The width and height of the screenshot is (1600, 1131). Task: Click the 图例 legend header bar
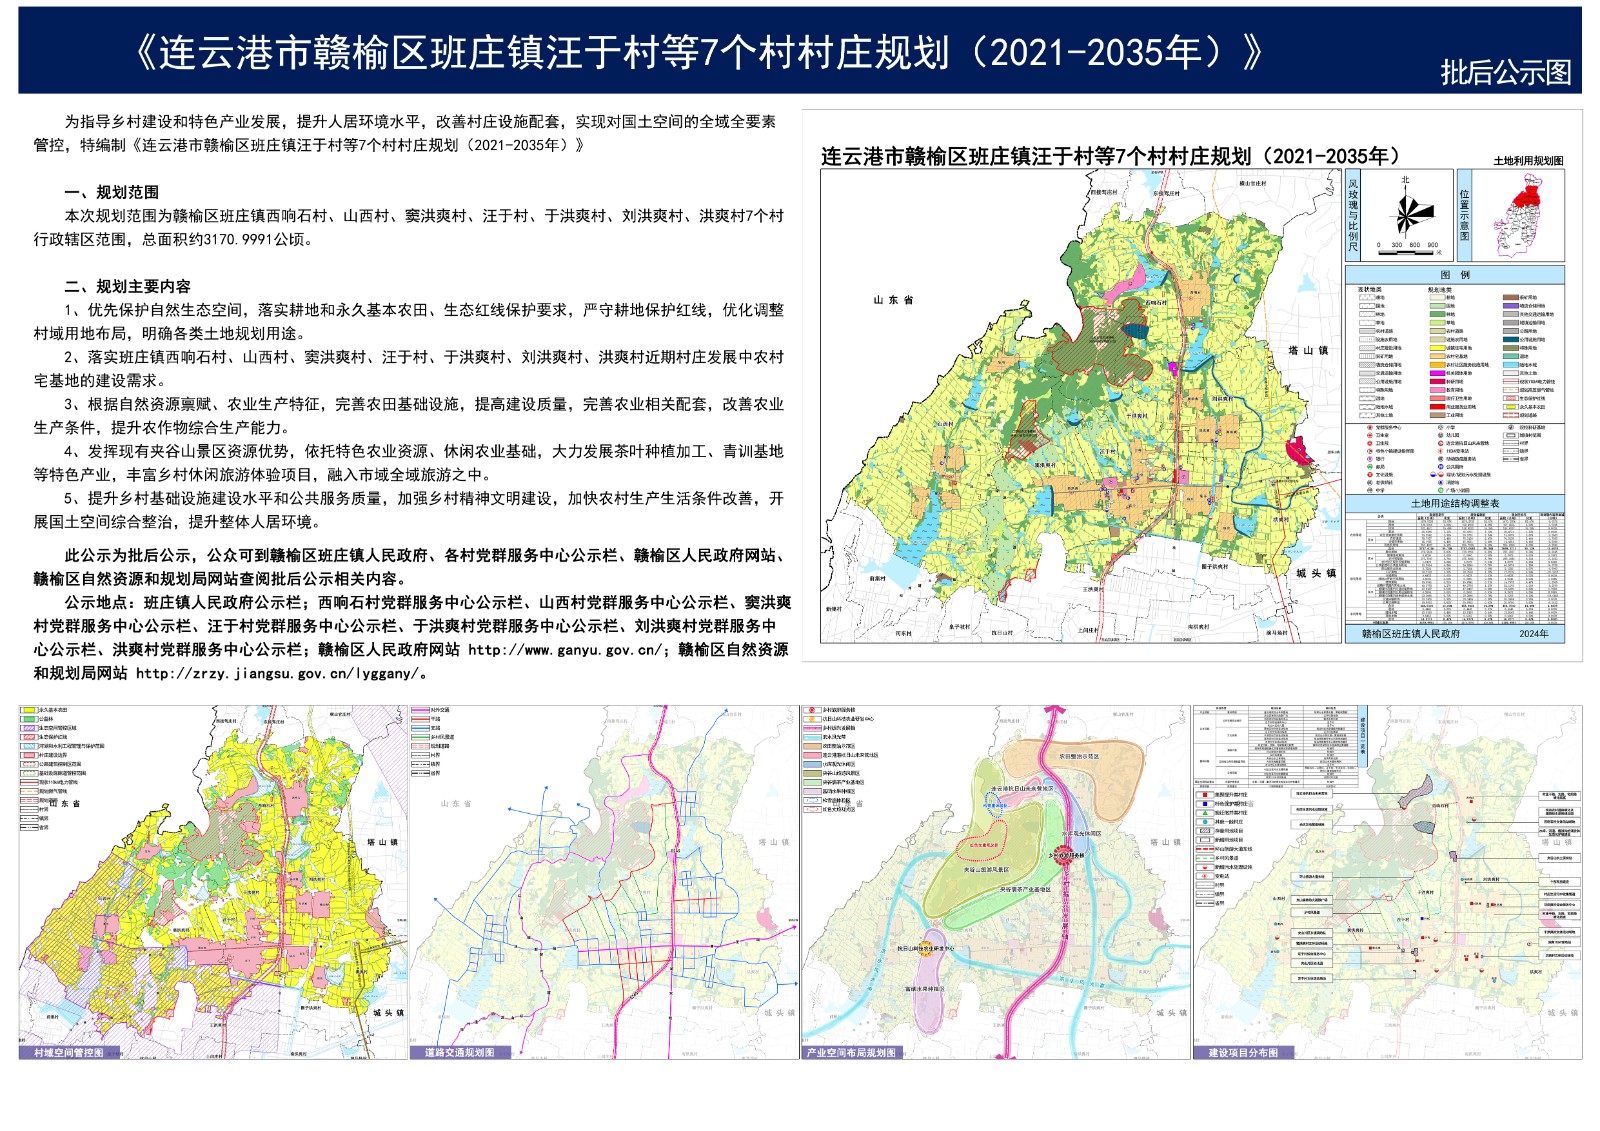pos(1454,275)
